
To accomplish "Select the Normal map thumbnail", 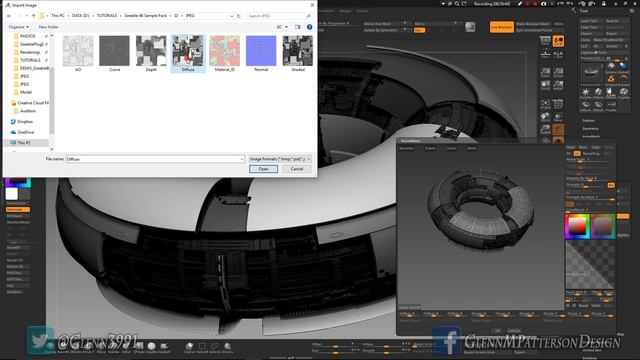I will (x=261, y=53).
